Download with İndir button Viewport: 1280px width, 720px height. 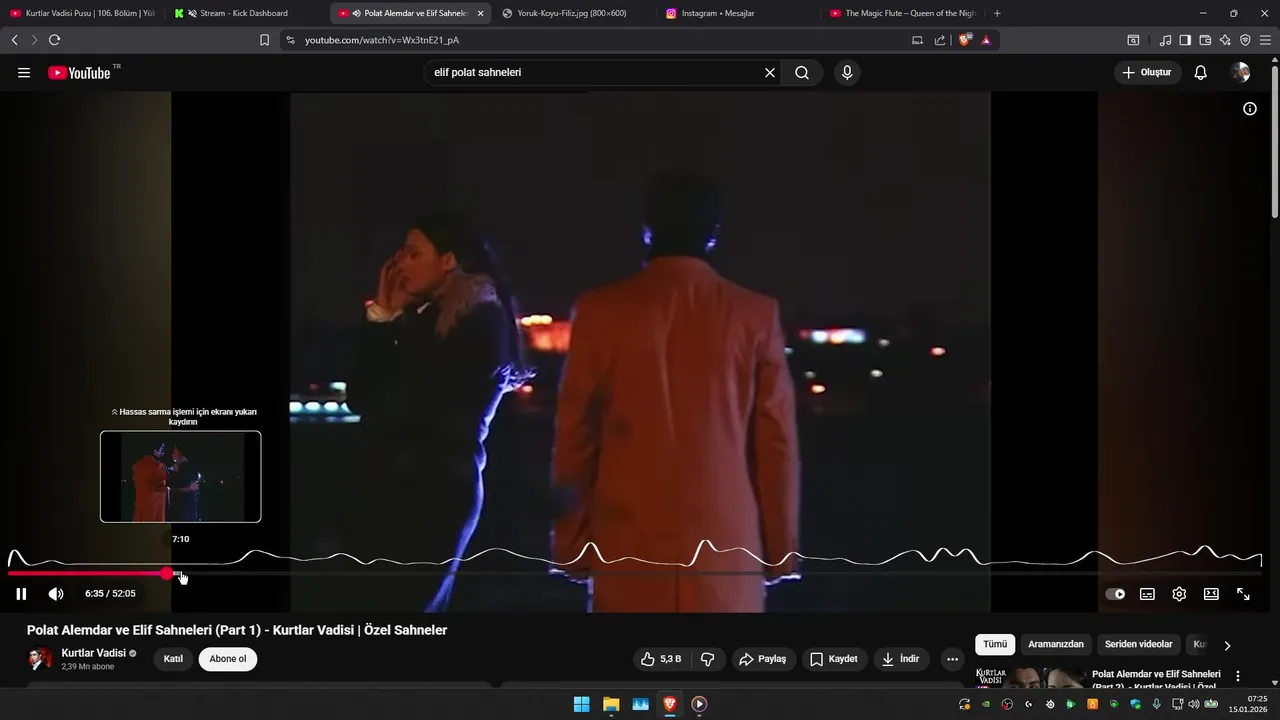[901, 659]
